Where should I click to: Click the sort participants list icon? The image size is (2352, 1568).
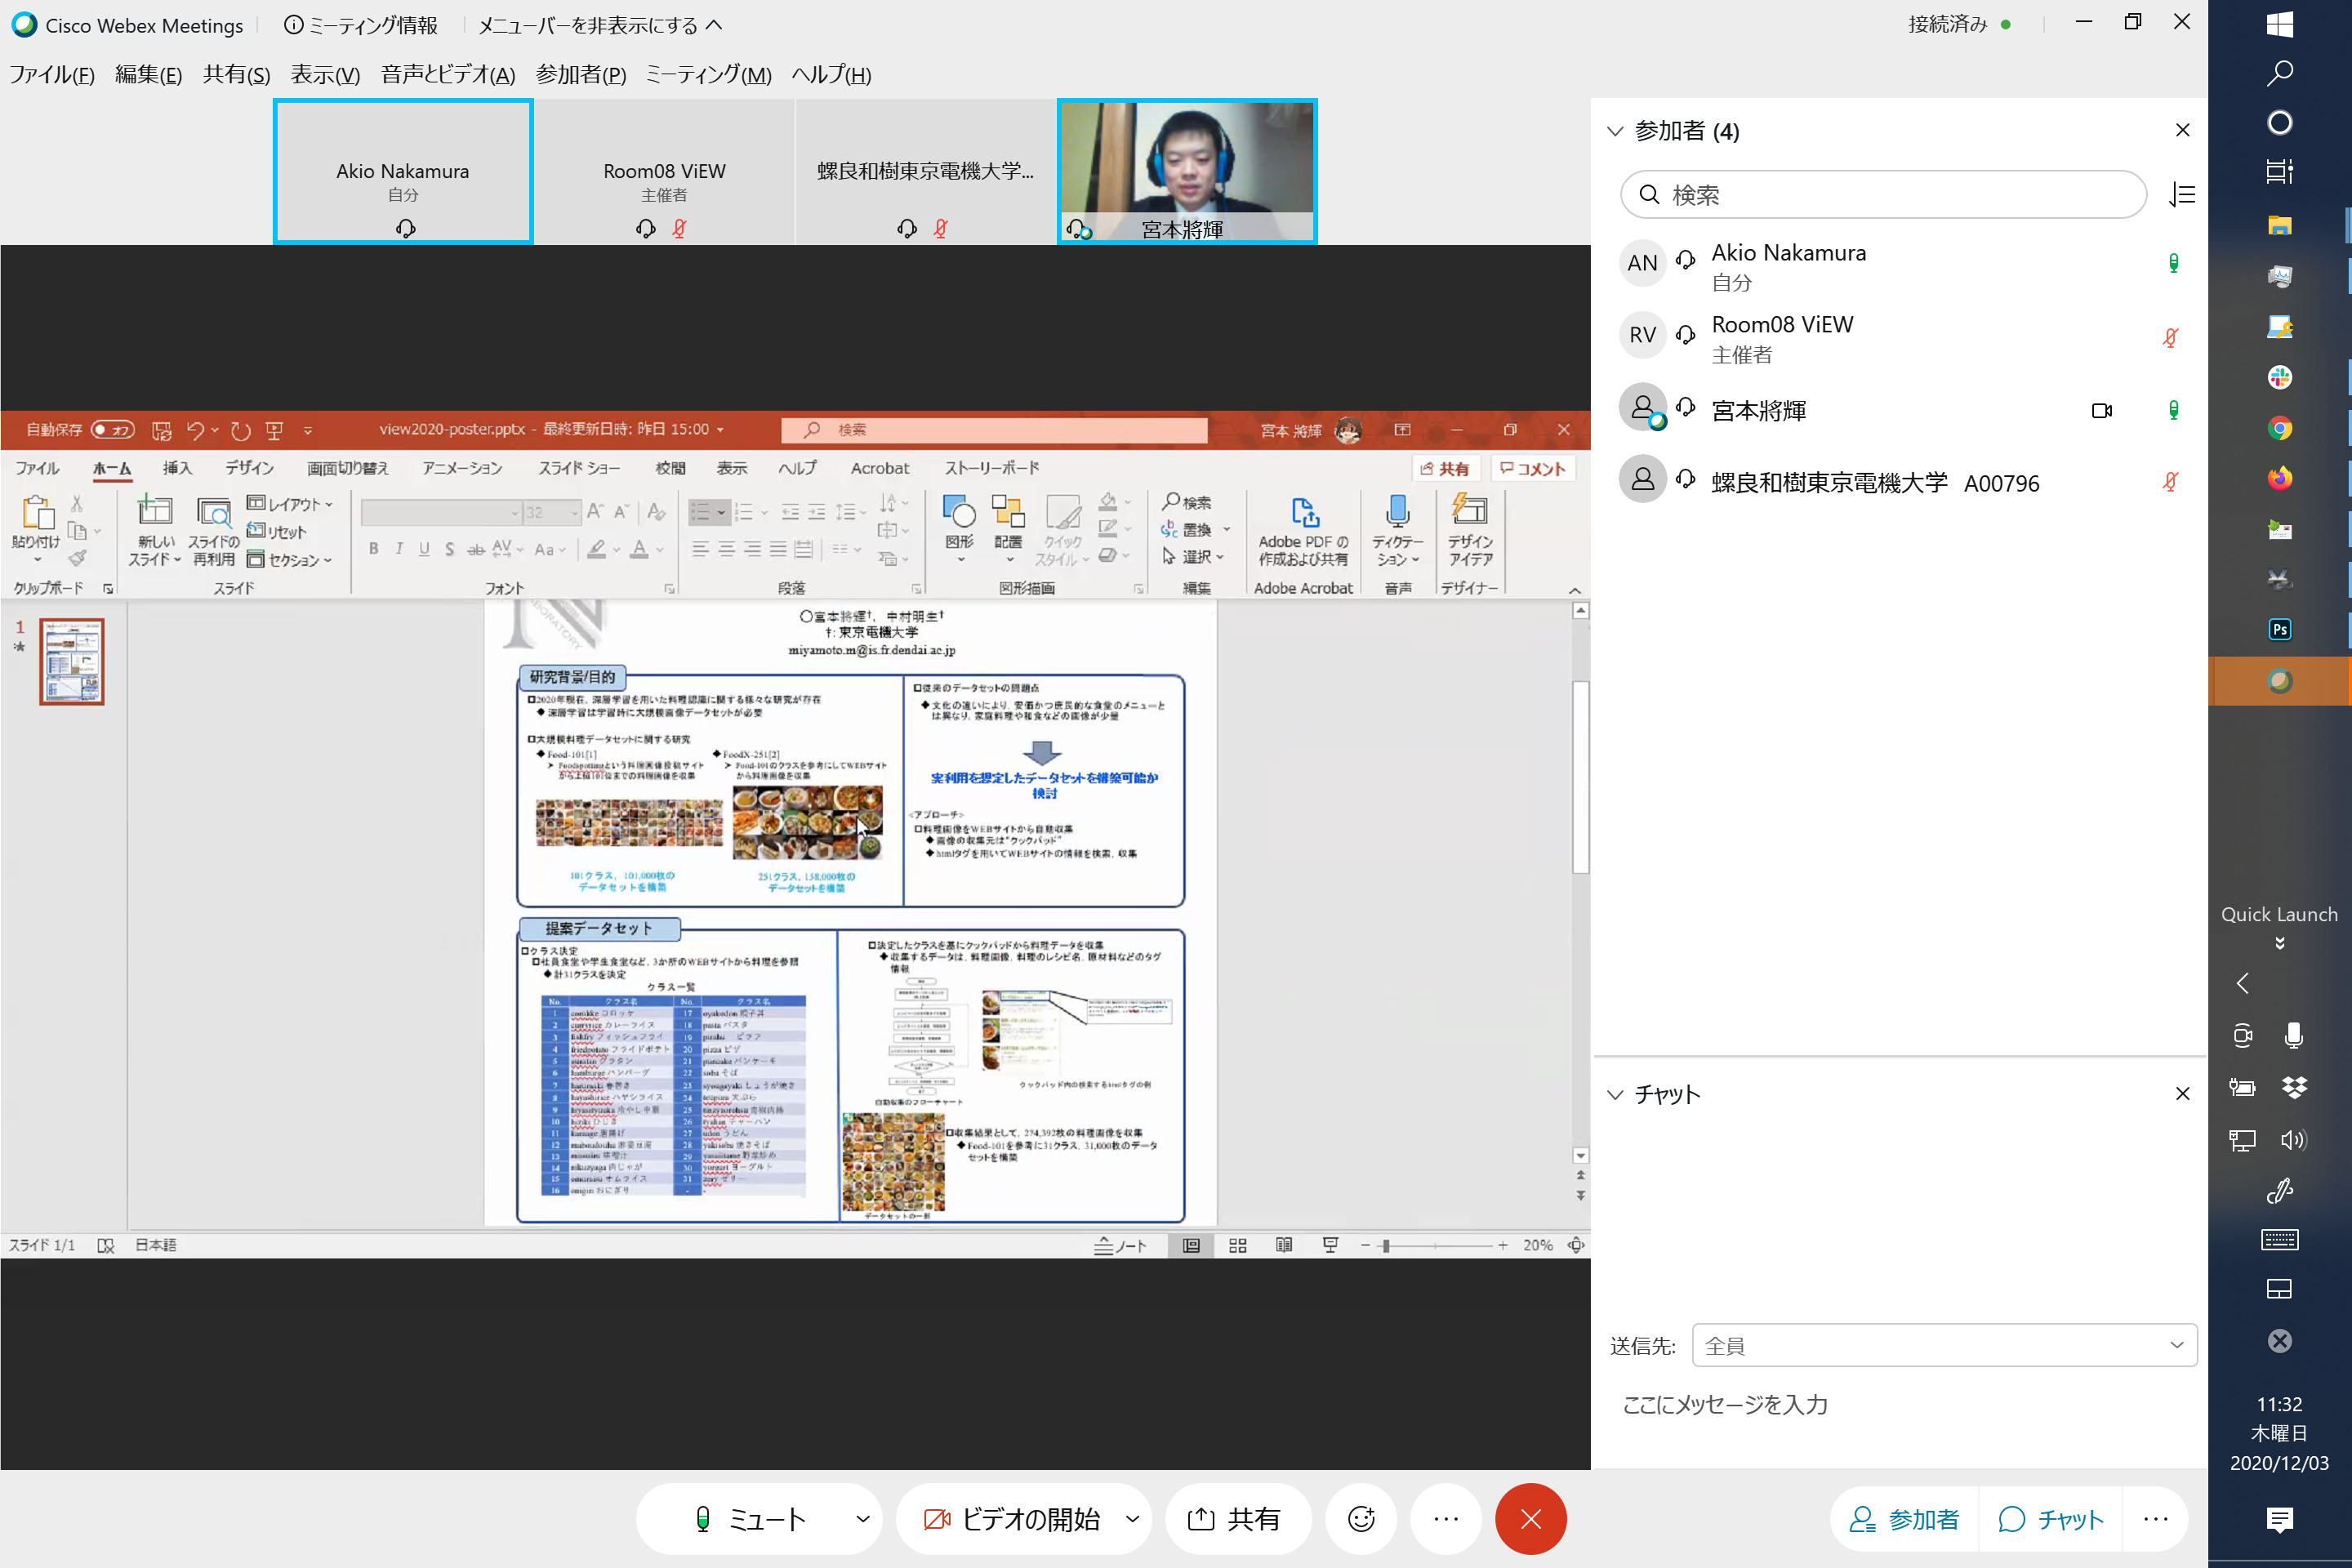tap(2182, 194)
